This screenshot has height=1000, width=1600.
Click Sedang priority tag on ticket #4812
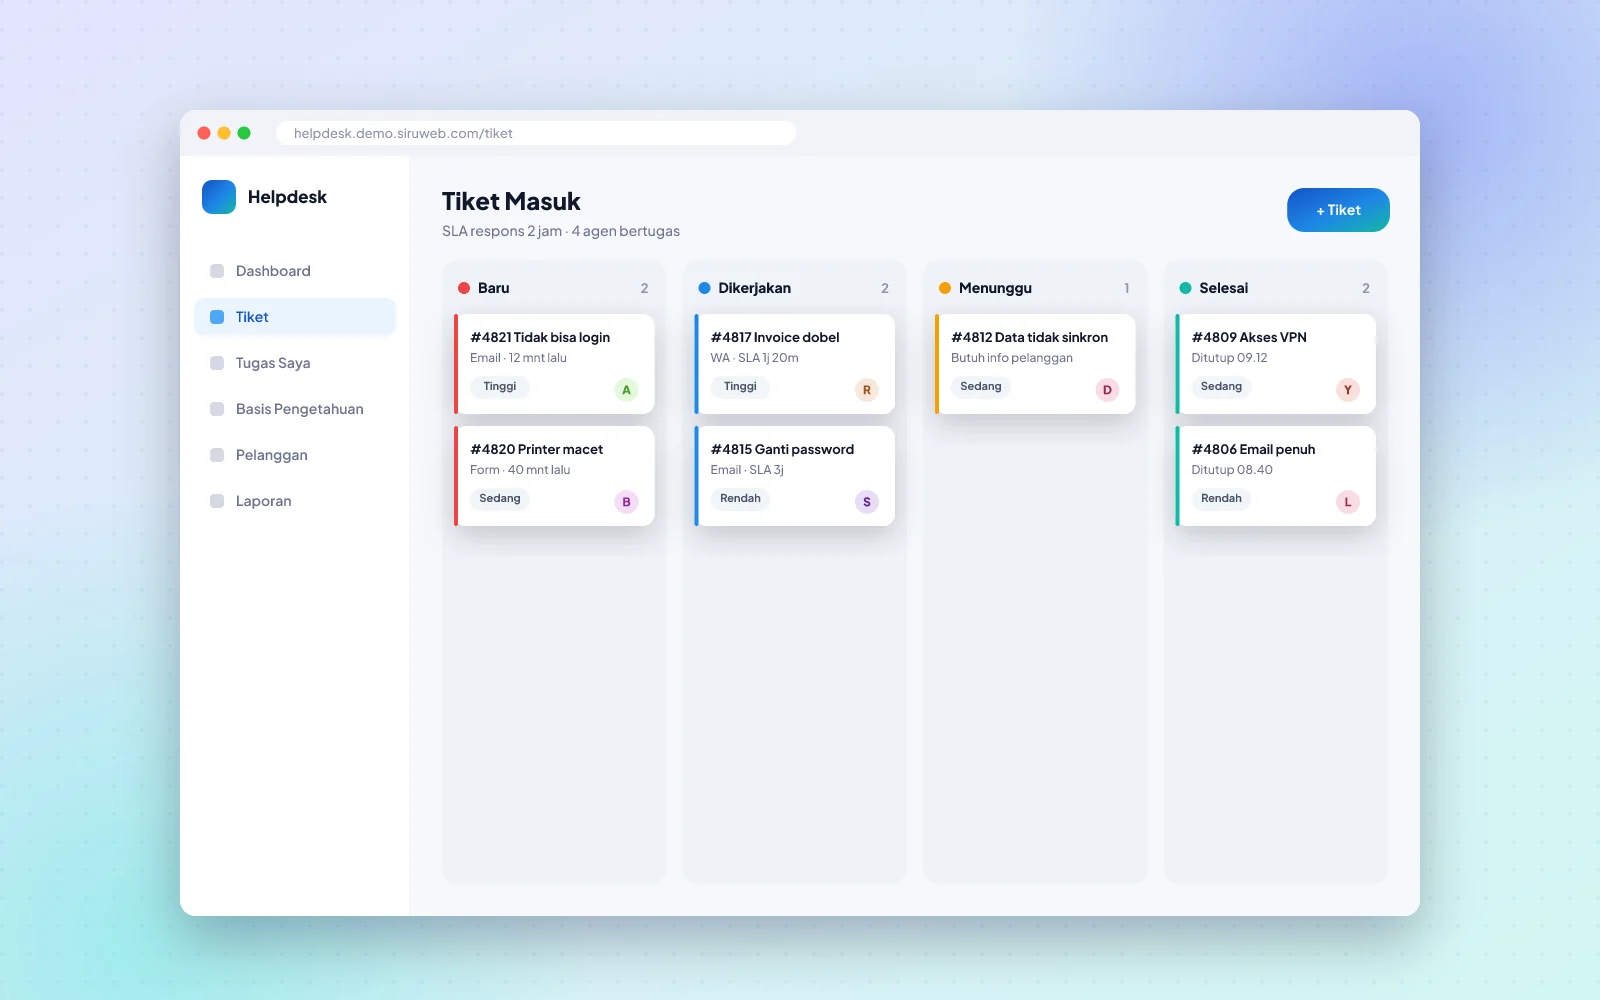[981, 387]
